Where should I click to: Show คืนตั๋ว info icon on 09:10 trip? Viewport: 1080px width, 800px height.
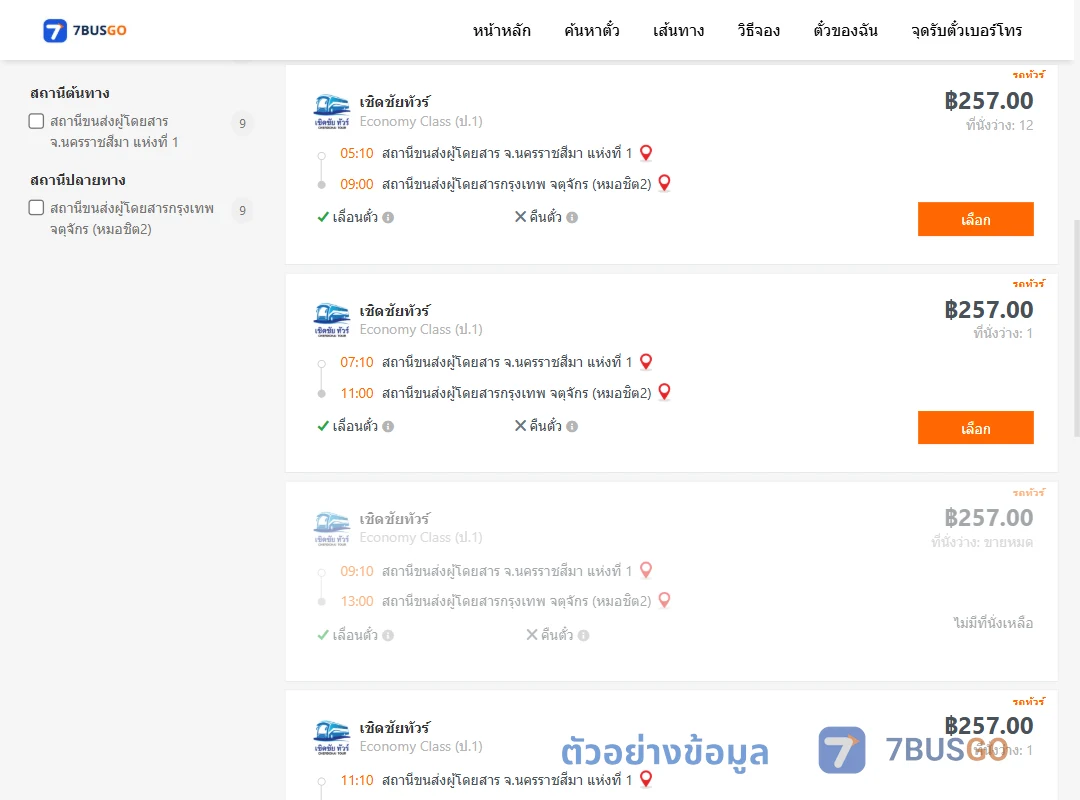(583, 635)
